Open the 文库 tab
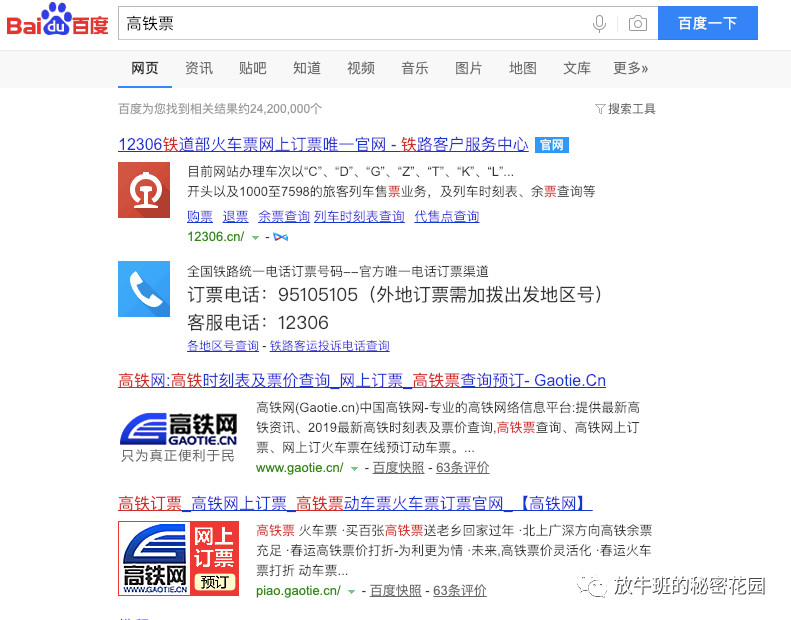This screenshot has width=791, height=620. click(577, 68)
